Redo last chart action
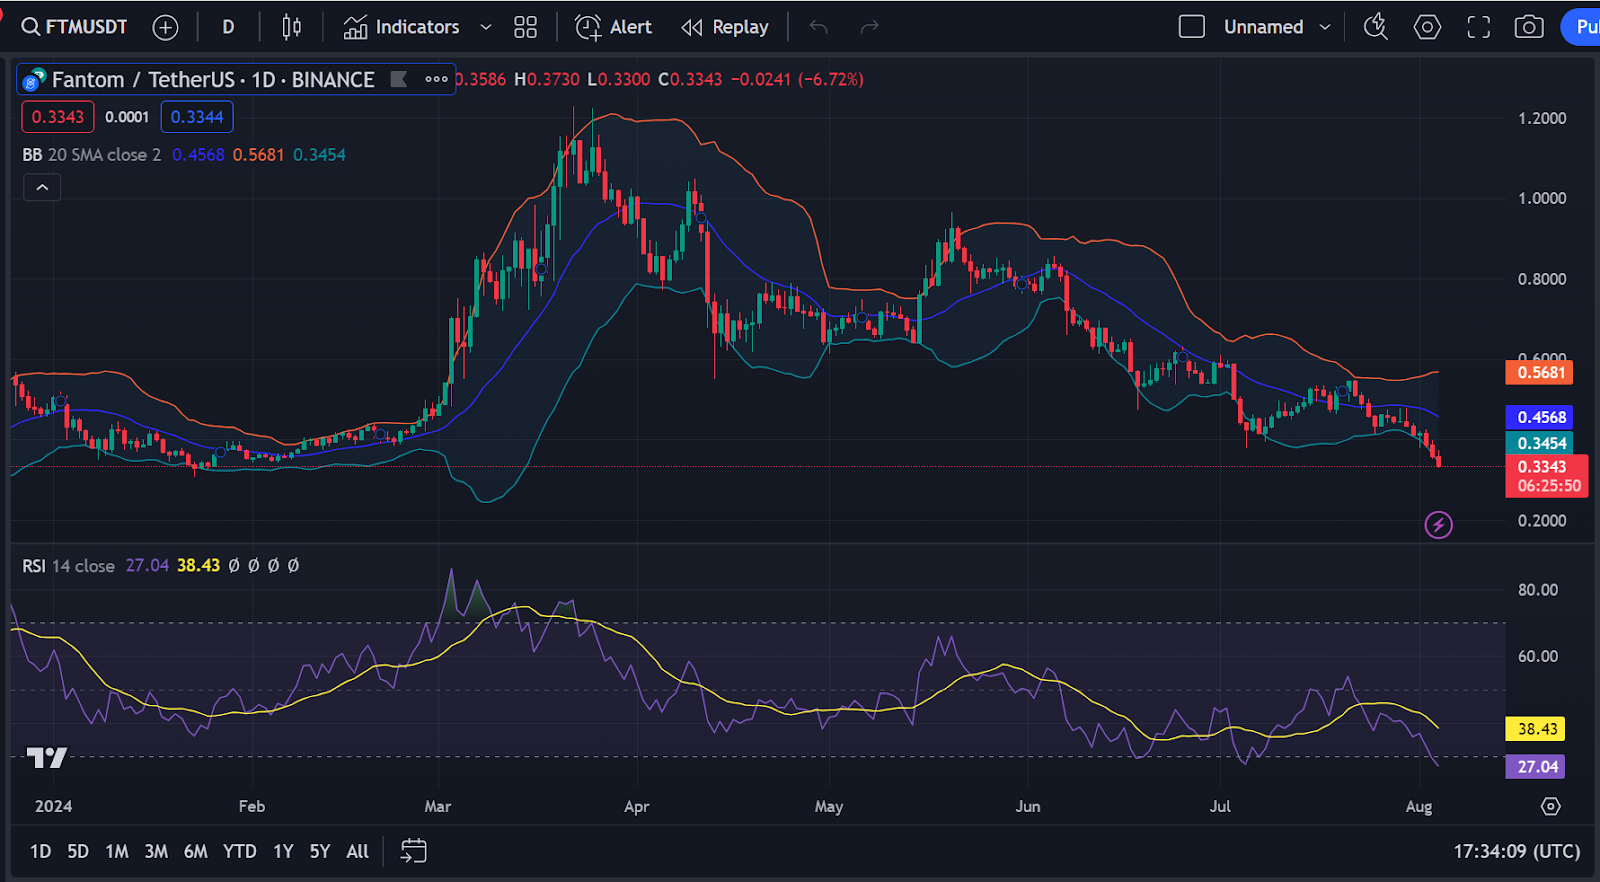This screenshot has width=1600, height=882. (869, 27)
